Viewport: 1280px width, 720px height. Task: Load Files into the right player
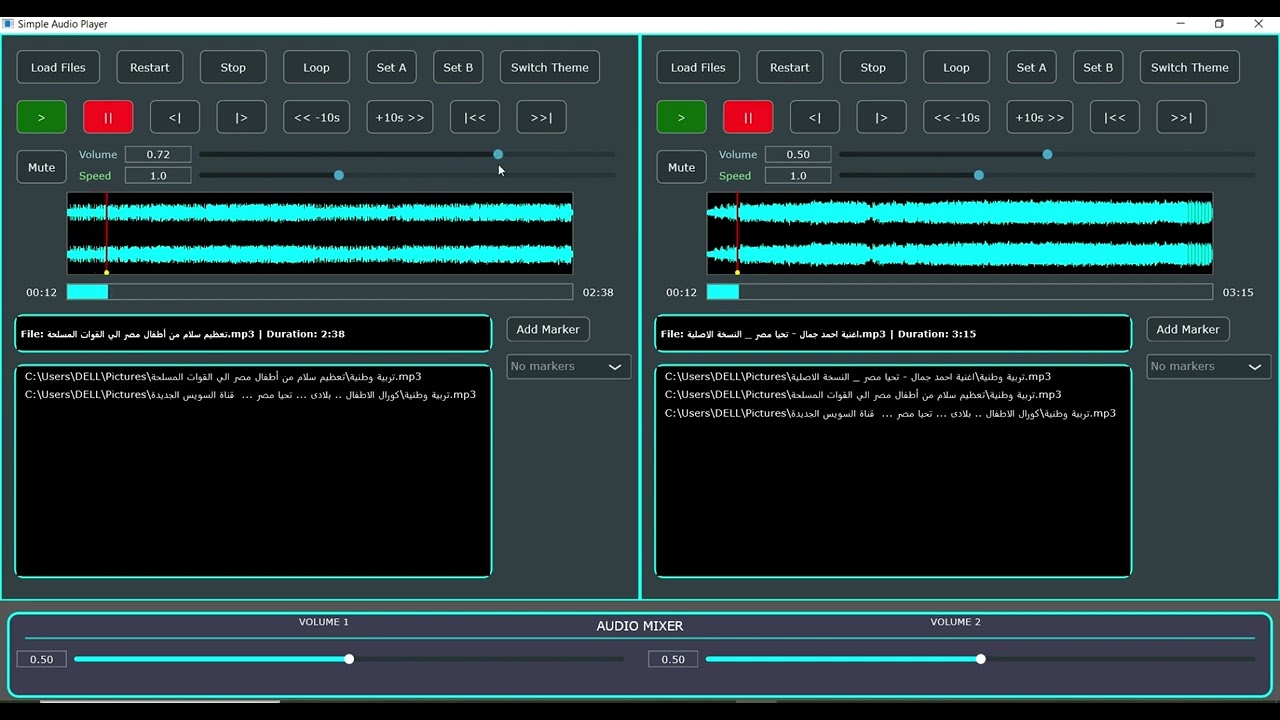coord(698,67)
